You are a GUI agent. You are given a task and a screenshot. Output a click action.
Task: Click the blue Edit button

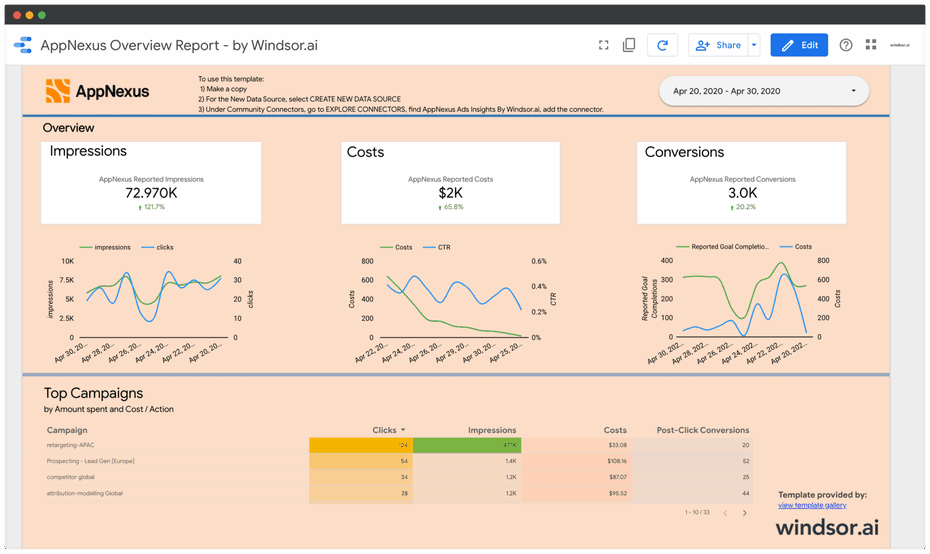pos(799,45)
